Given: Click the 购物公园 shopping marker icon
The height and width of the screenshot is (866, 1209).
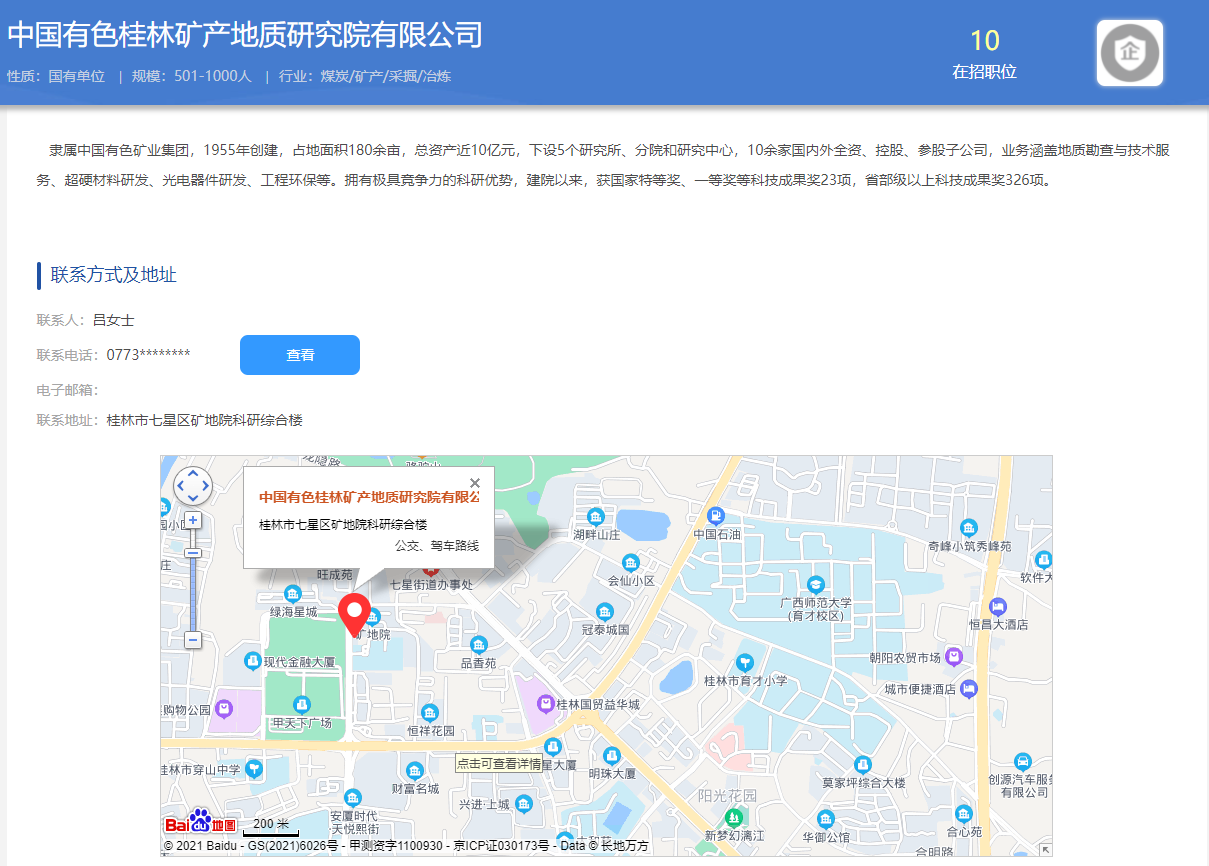Looking at the screenshot, I should pyautogui.click(x=225, y=709).
